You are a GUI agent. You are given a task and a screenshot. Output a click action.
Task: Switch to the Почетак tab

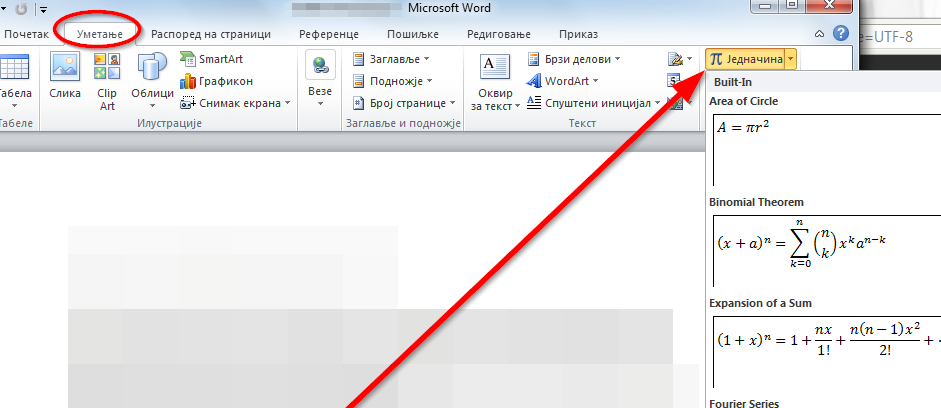click(26, 34)
